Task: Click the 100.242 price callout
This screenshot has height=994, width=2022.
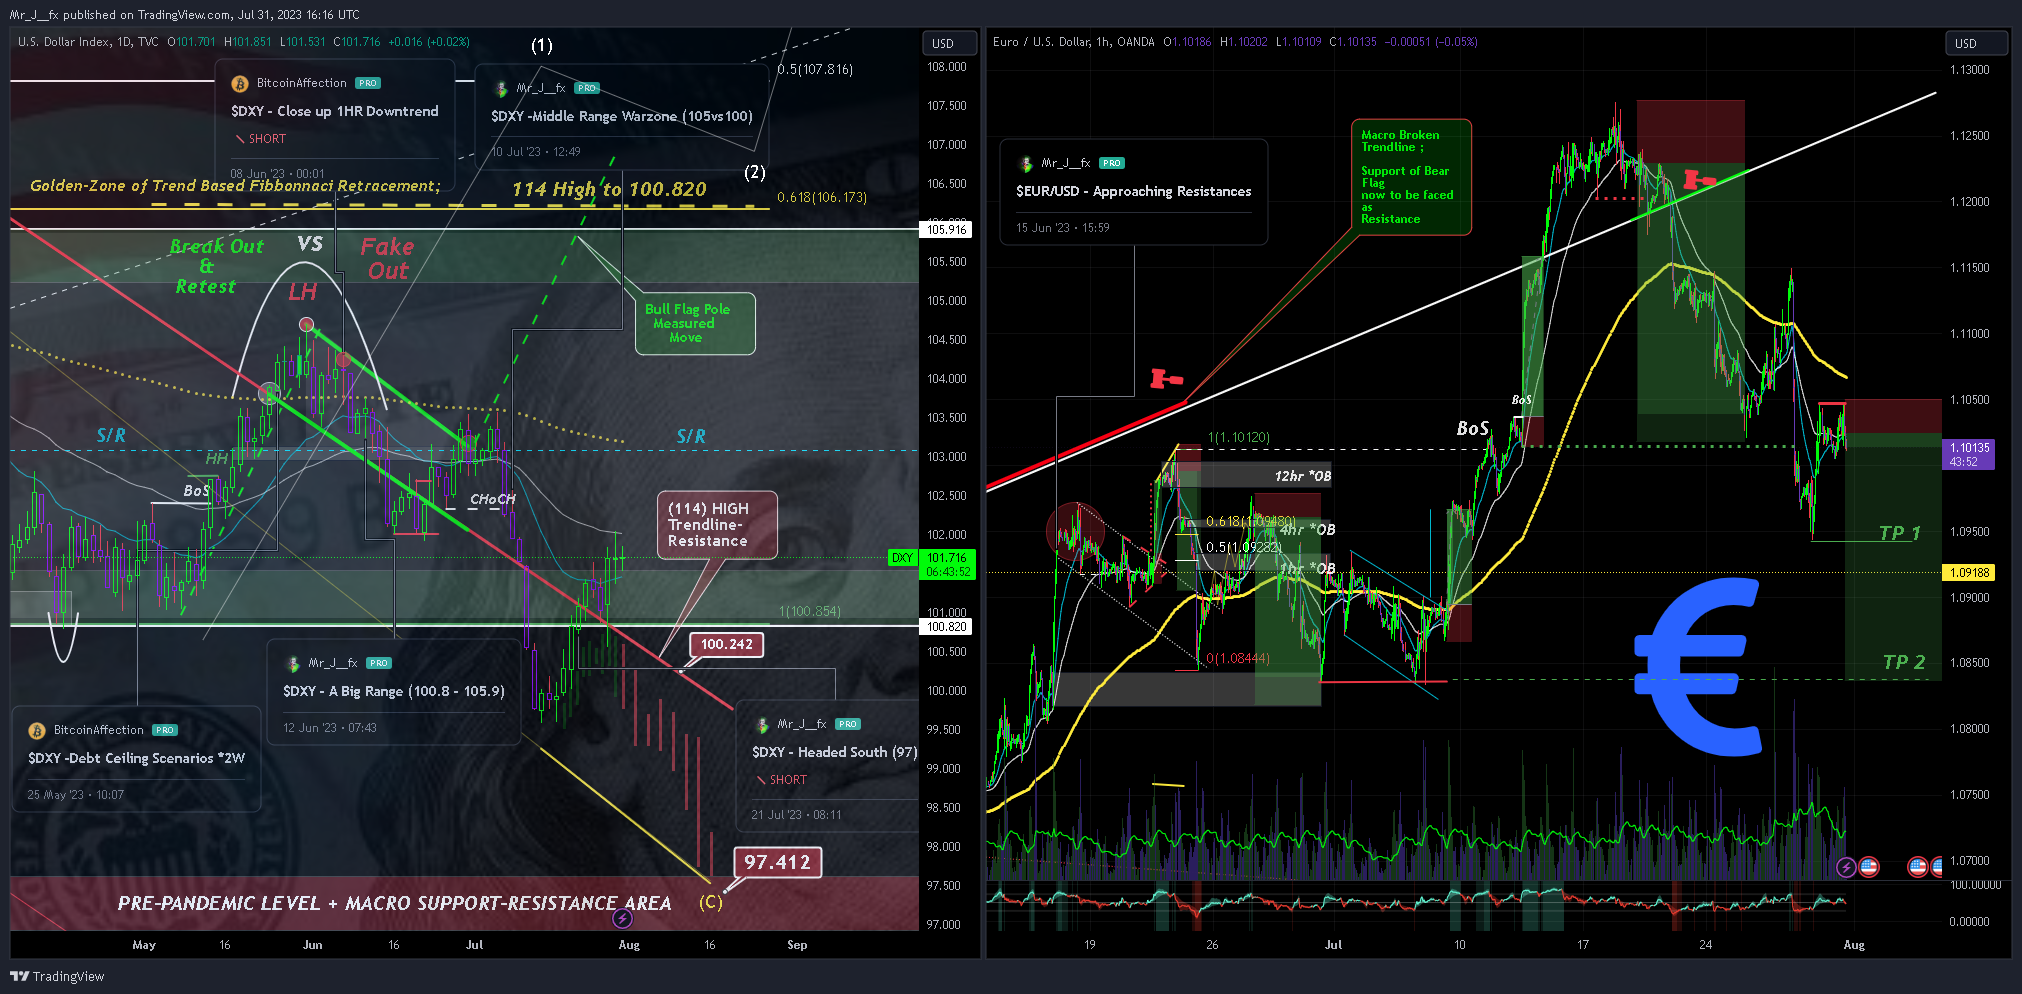Action: click(726, 645)
